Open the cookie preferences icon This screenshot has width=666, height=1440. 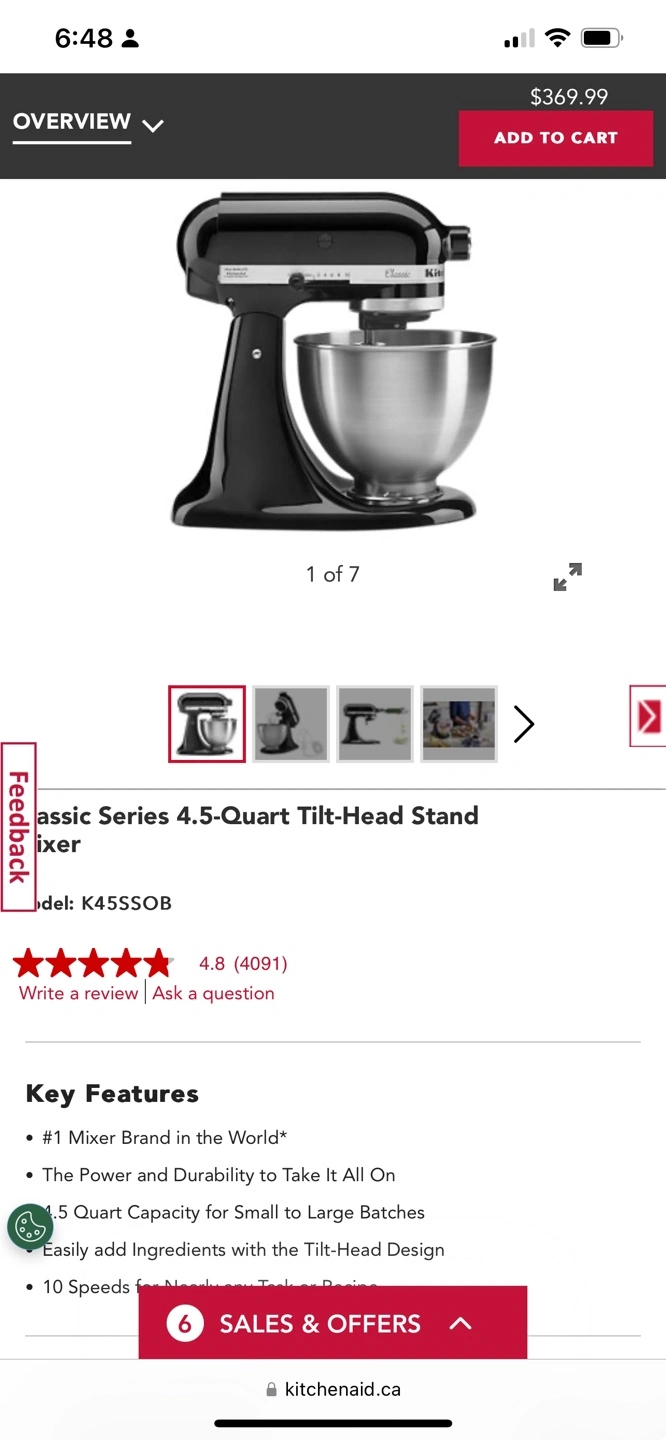pos(30,1227)
